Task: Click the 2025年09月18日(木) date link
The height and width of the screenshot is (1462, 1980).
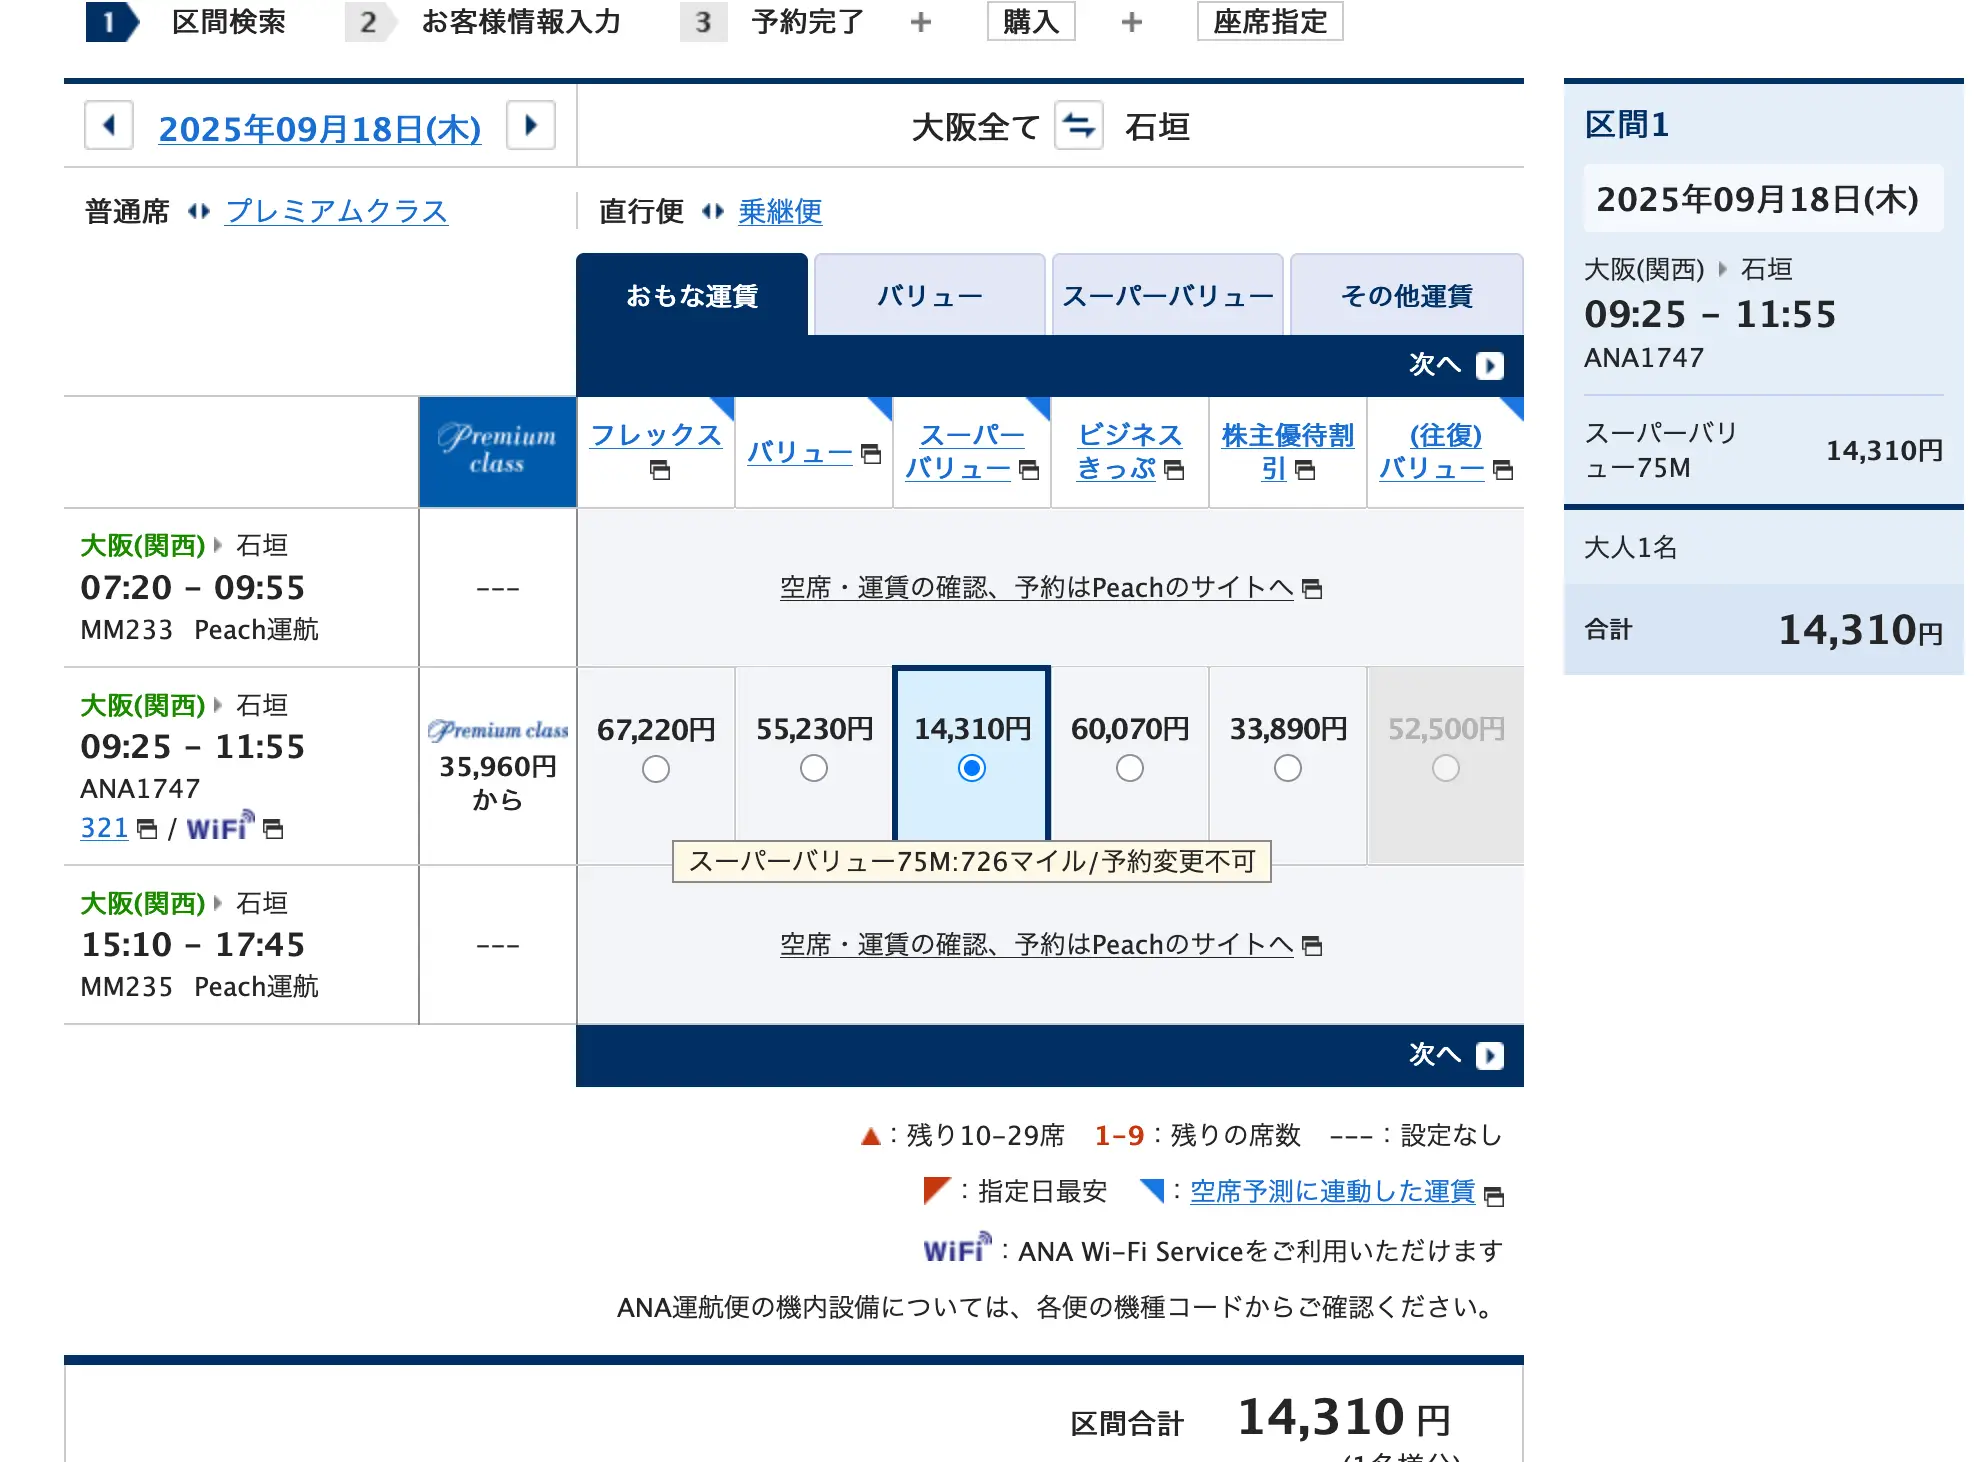Action: coord(320,129)
